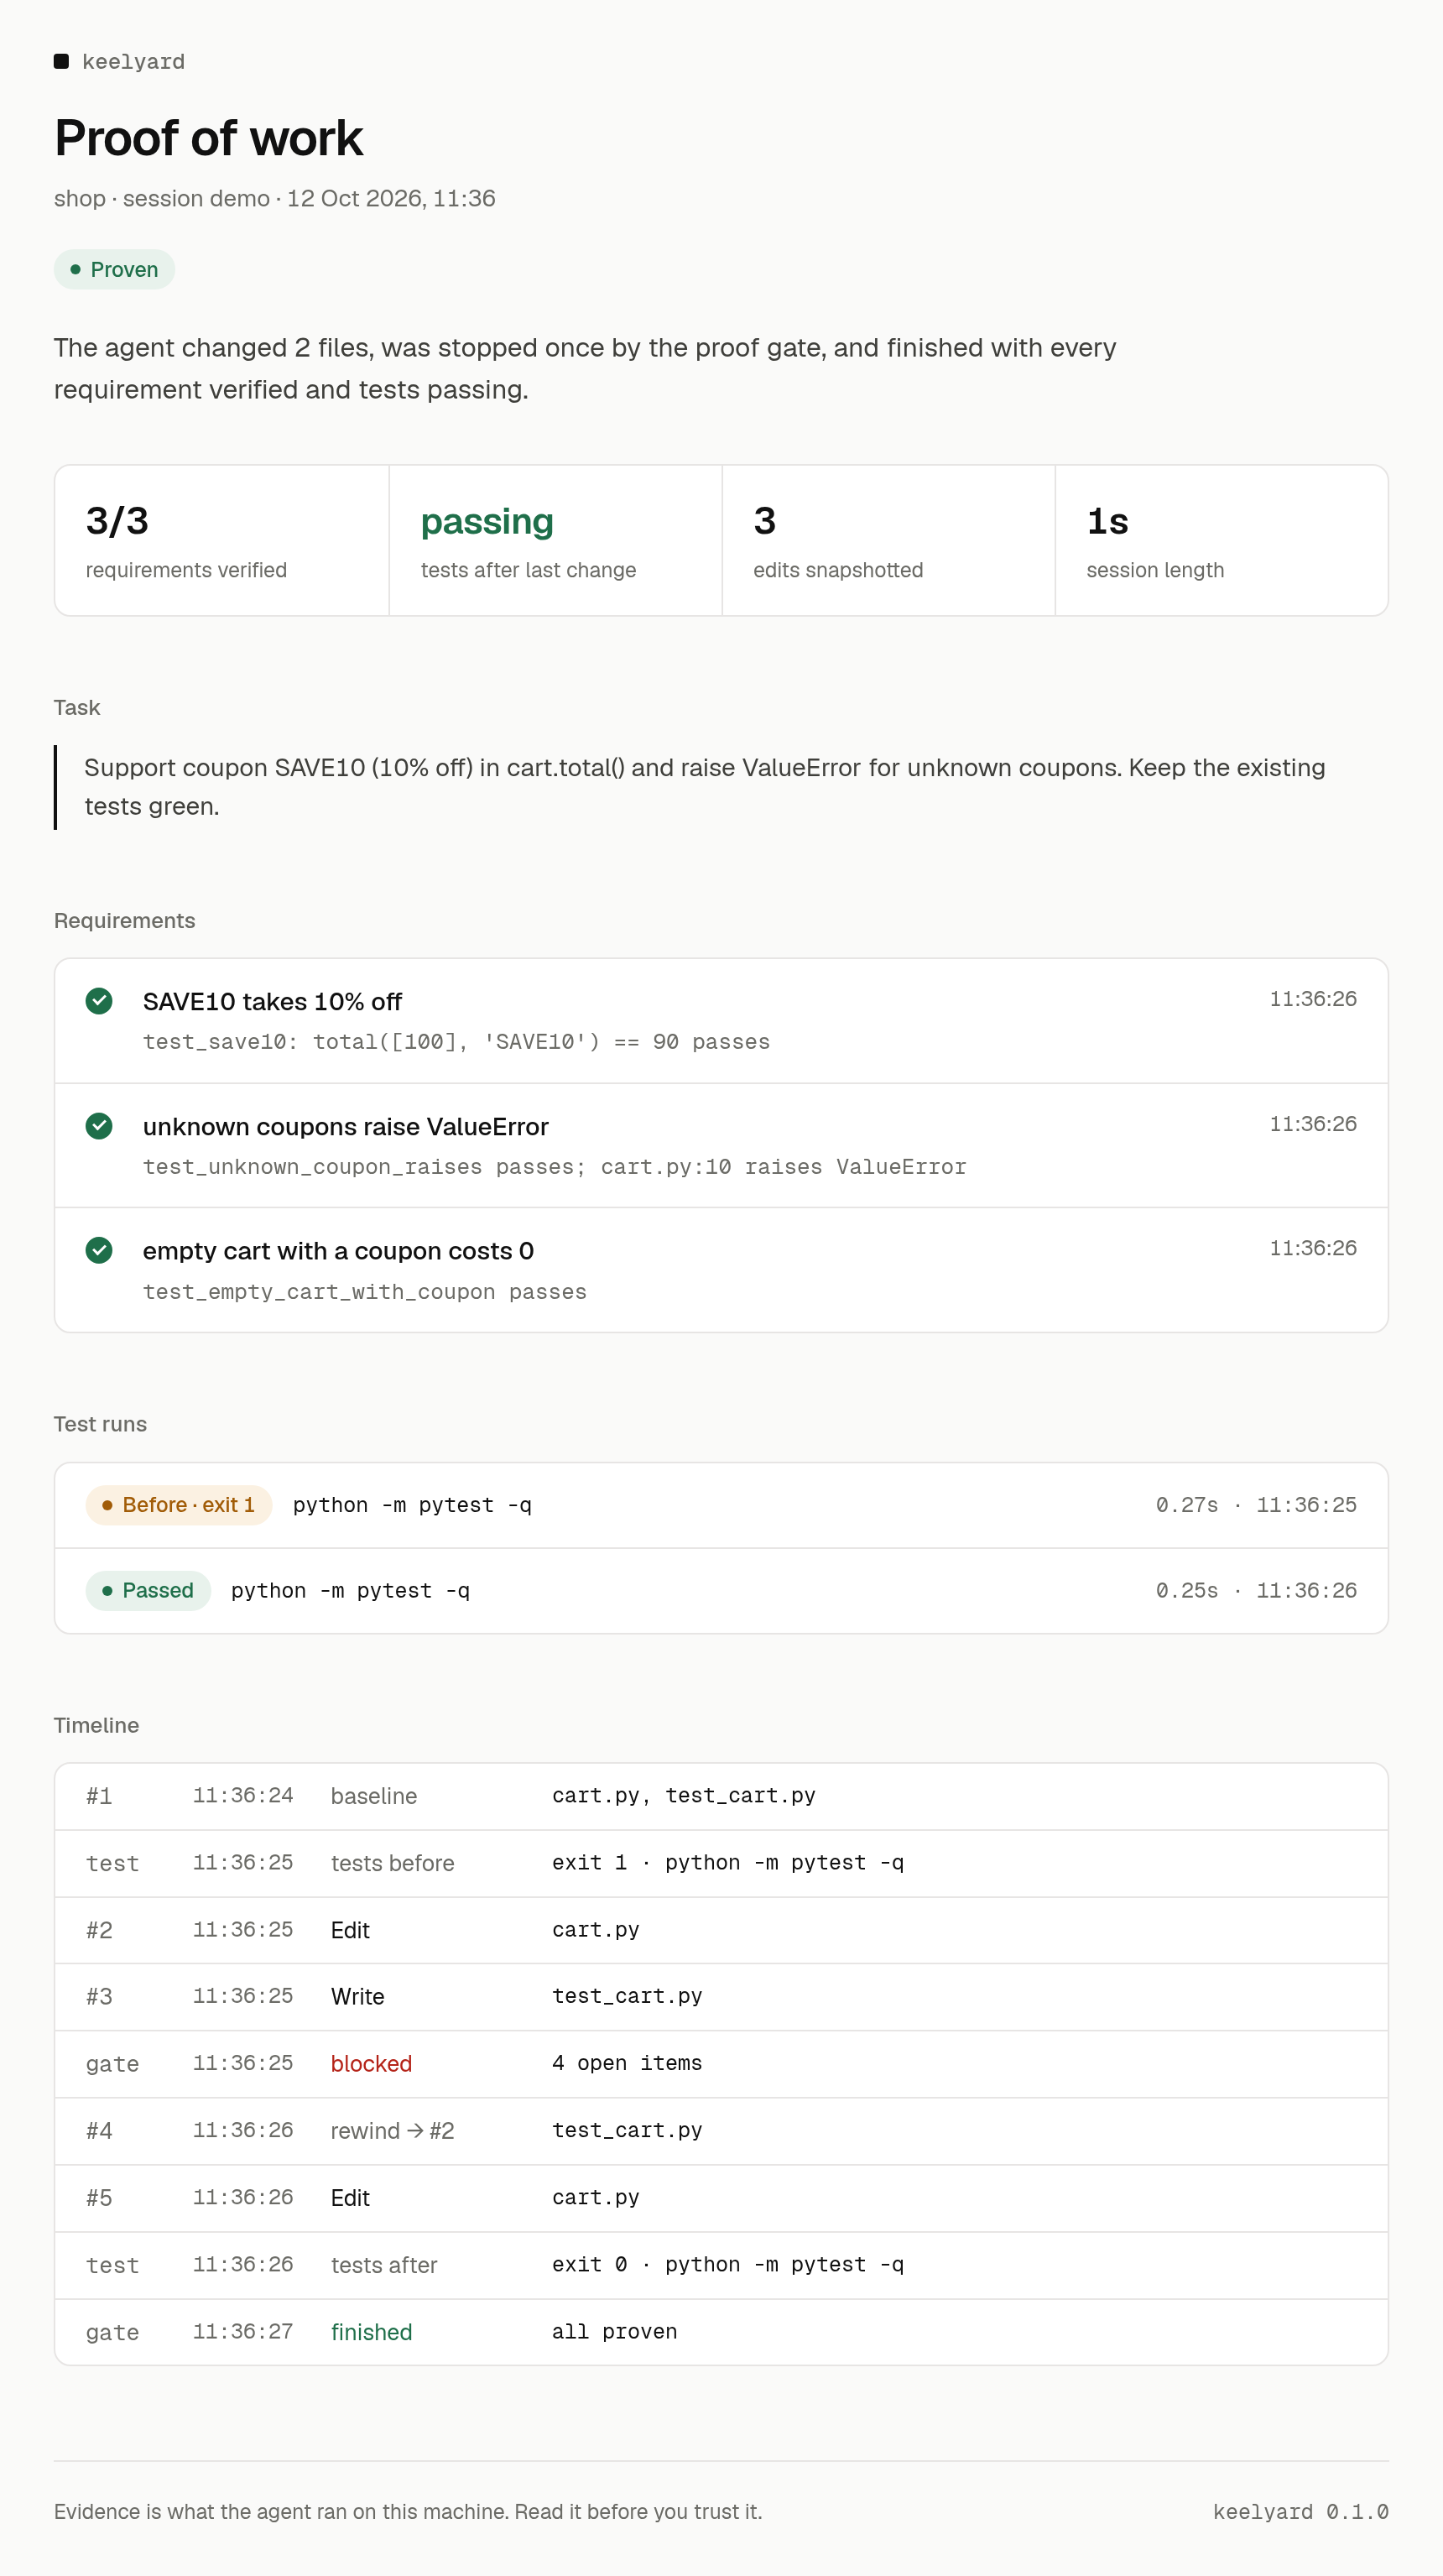Click the Requirements section label

(x=124, y=921)
